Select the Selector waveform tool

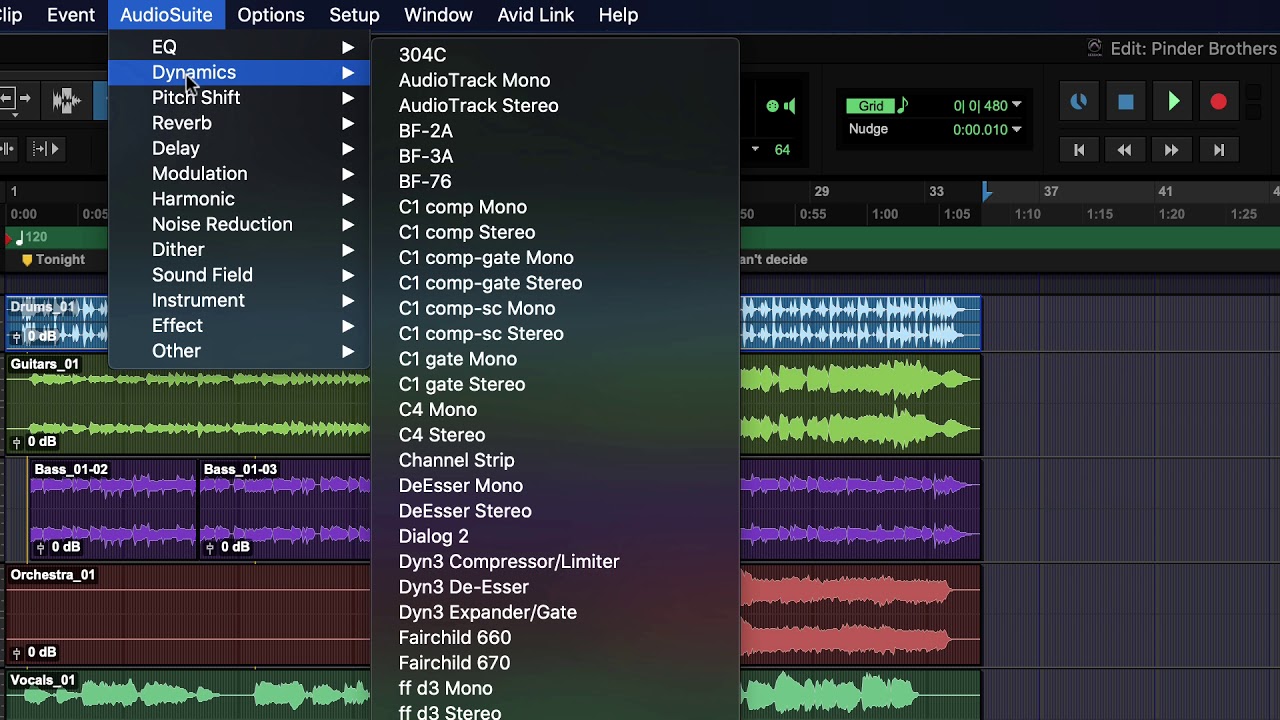66,100
